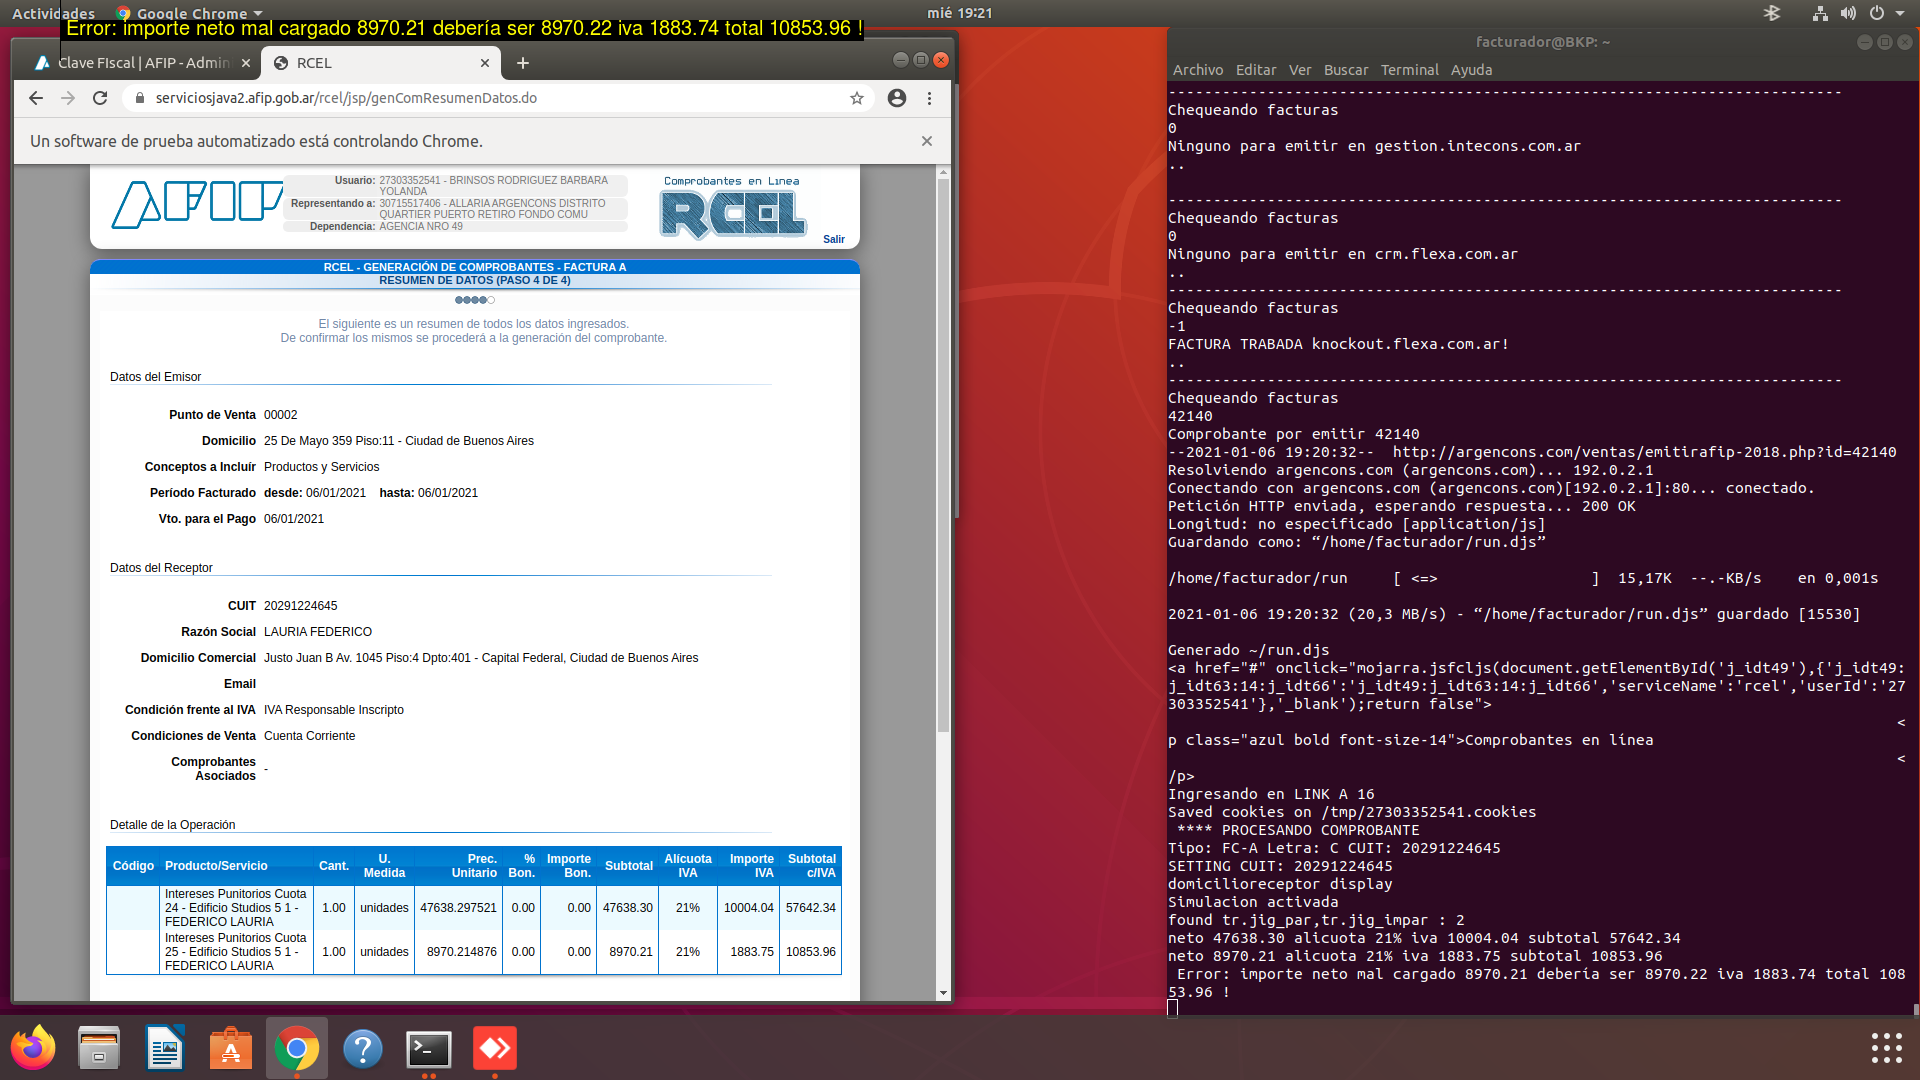This screenshot has width=1920, height=1080.
Task: Click the Razón Social LAURIA FEDERICO text
Action: click(318, 632)
